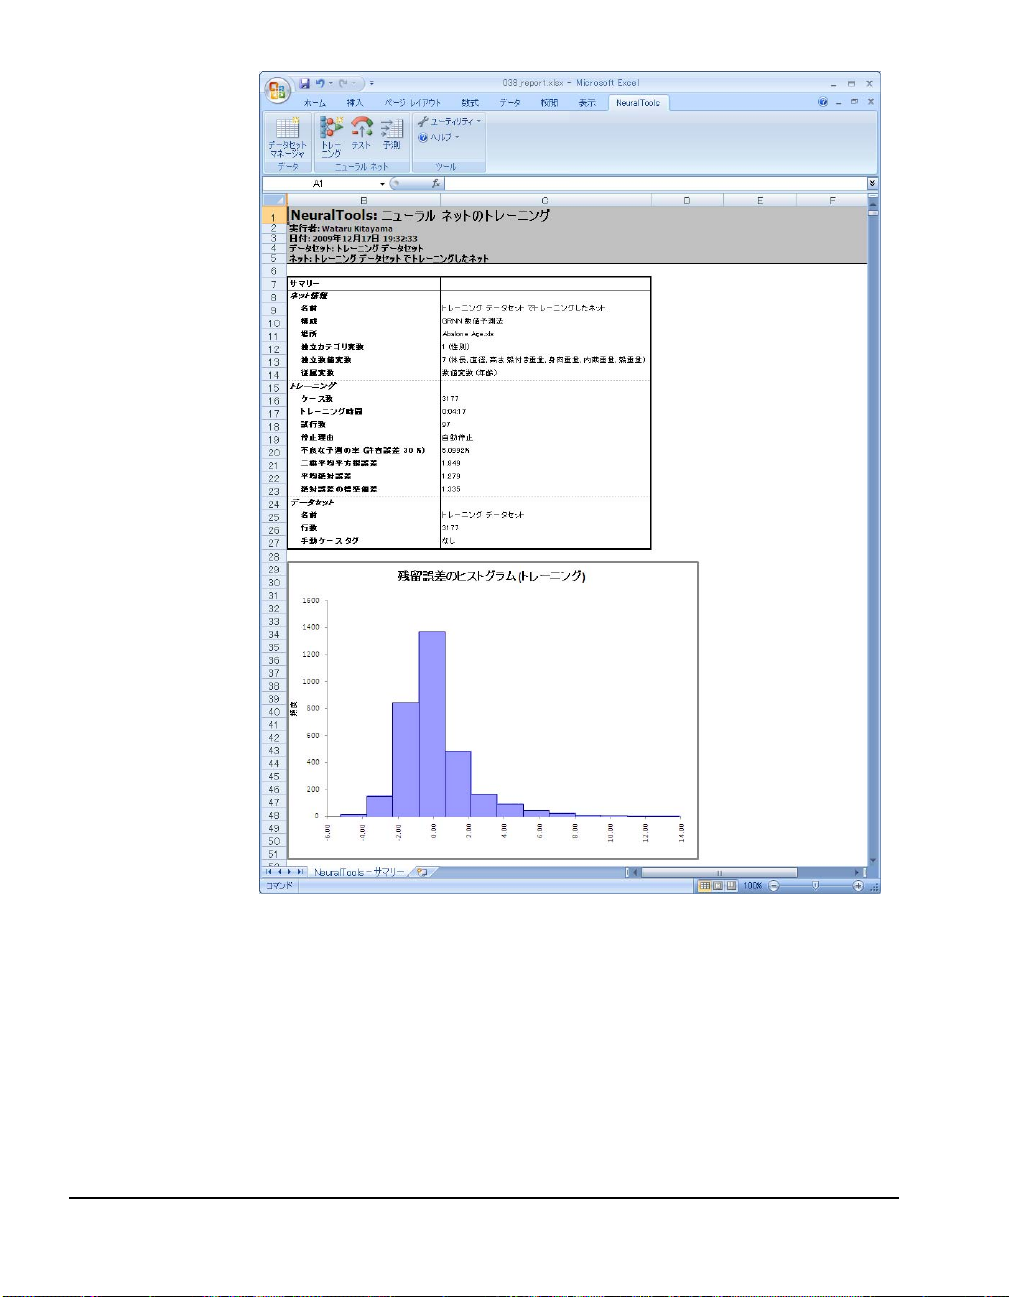This screenshot has height=1297, width=1009.
Task: Switch to the Data ribbon tab
Action: pos(510,103)
